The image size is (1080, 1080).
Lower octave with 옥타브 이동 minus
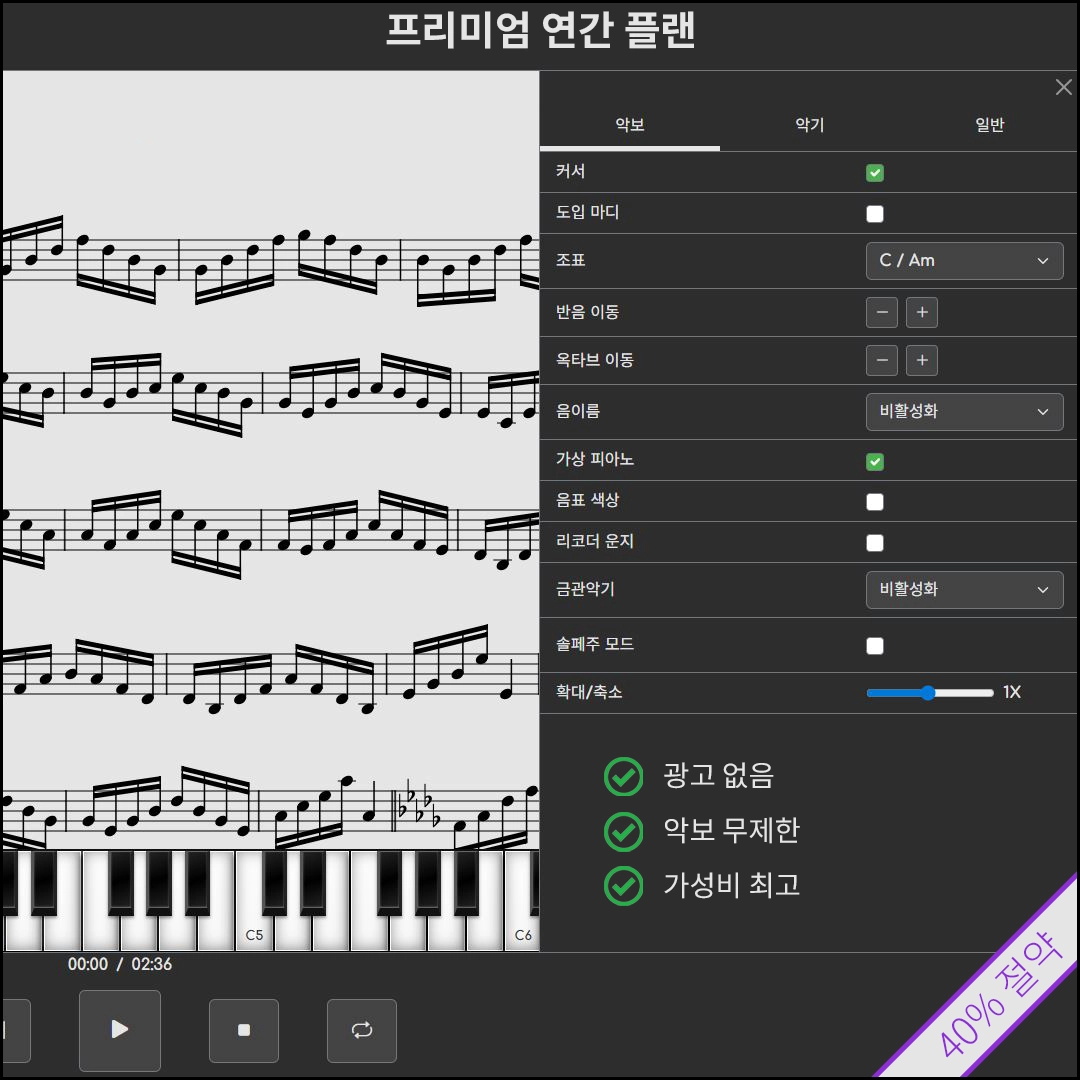click(881, 360)
